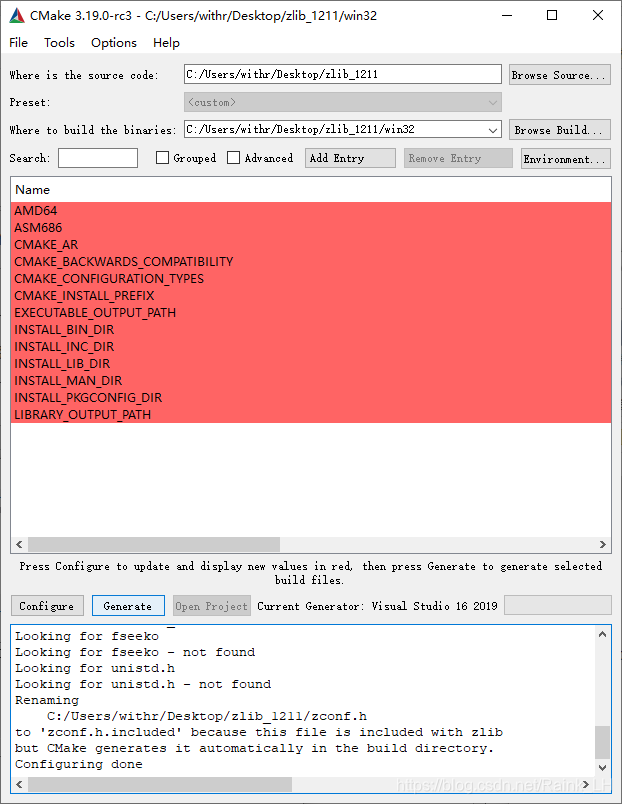This screenshot has width=622, height=804.
Task: Click entry list horizontal scrollbar thumb
Action: [x=154, y=544]
